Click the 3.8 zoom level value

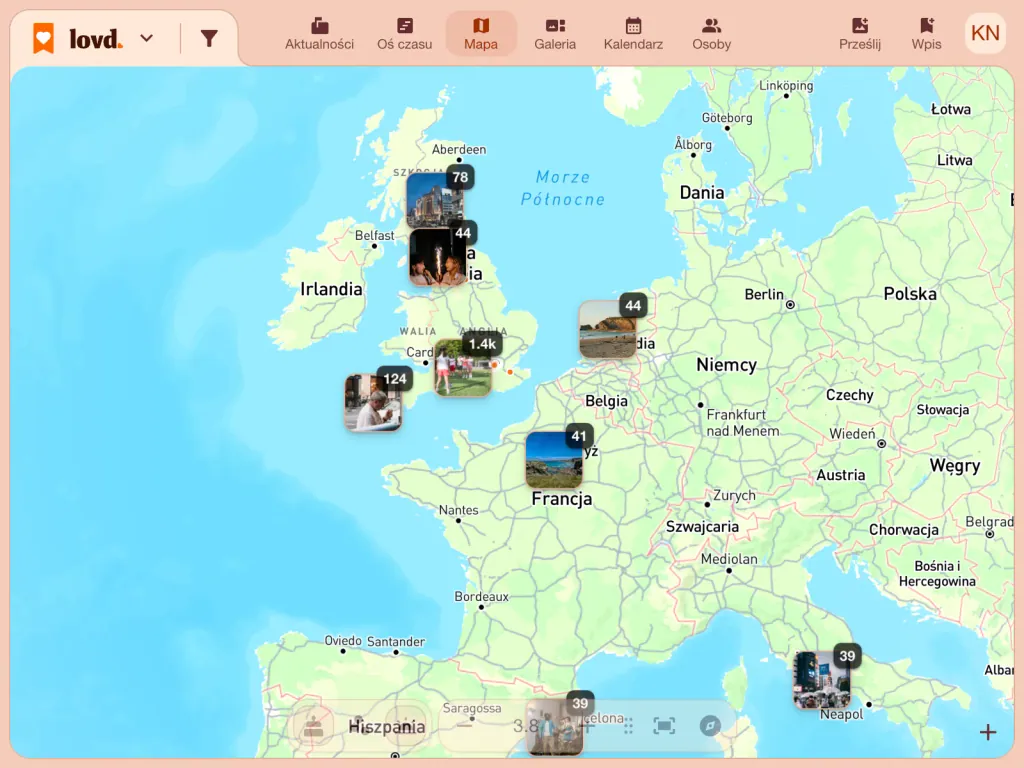point(526,726)
